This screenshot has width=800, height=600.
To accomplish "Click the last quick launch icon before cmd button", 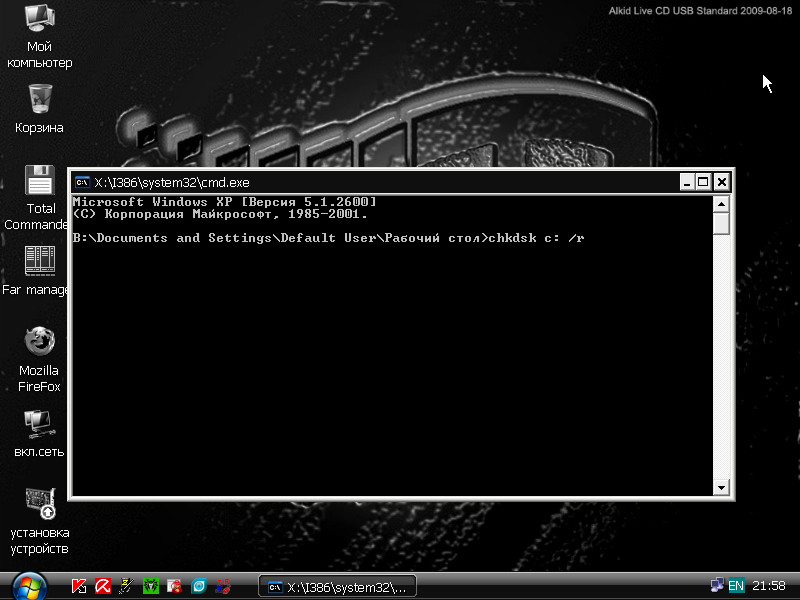I will click(222, 586).
